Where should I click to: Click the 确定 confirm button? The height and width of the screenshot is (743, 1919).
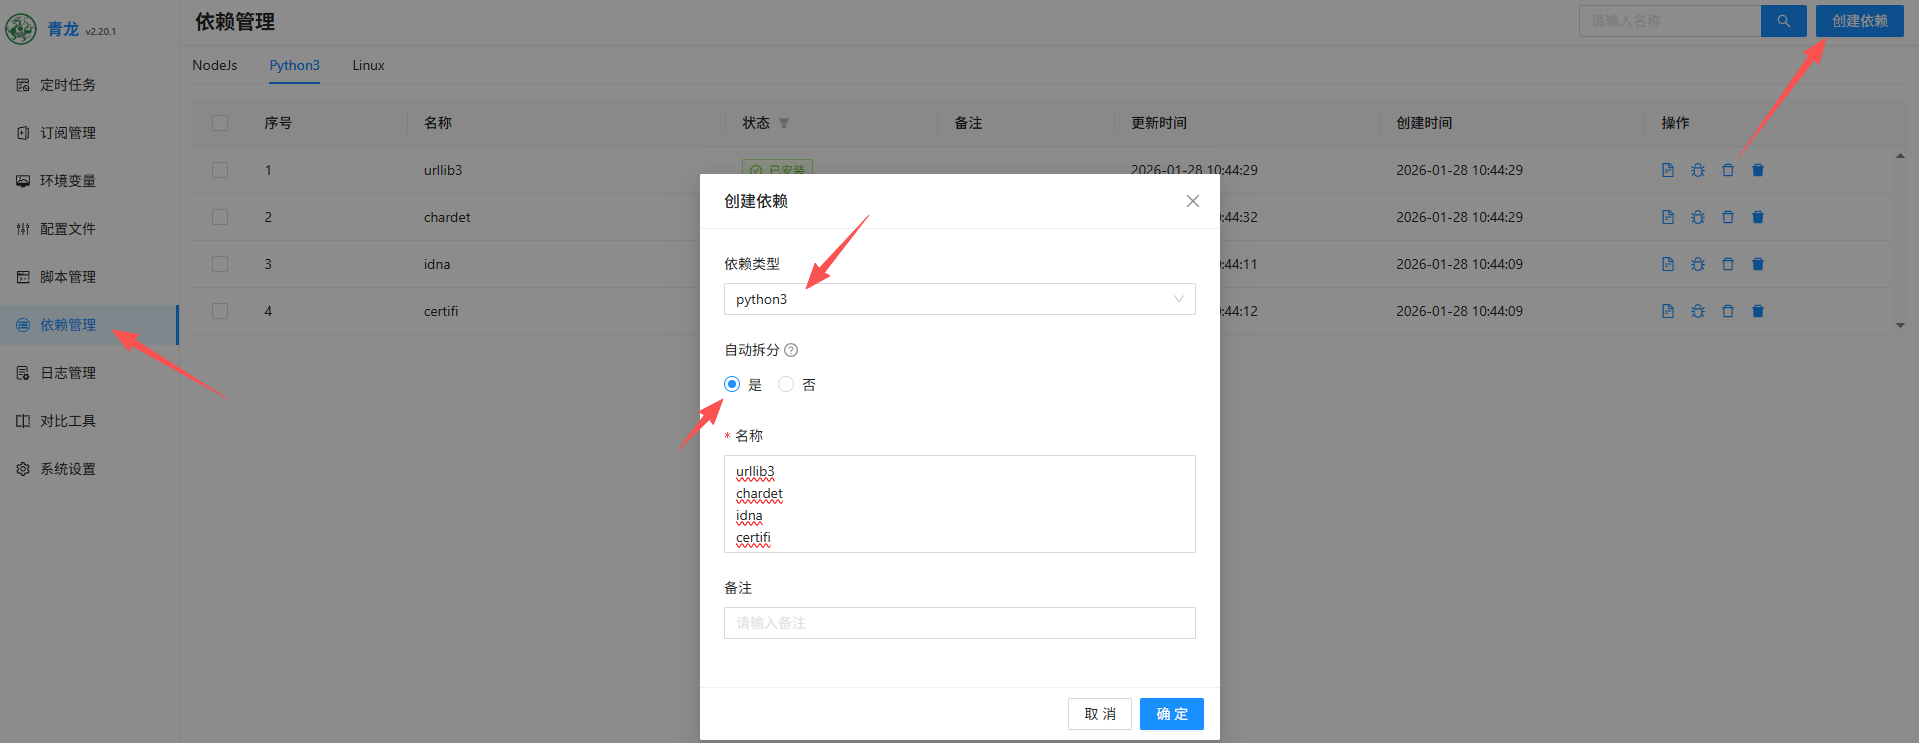click(1171, 714)
